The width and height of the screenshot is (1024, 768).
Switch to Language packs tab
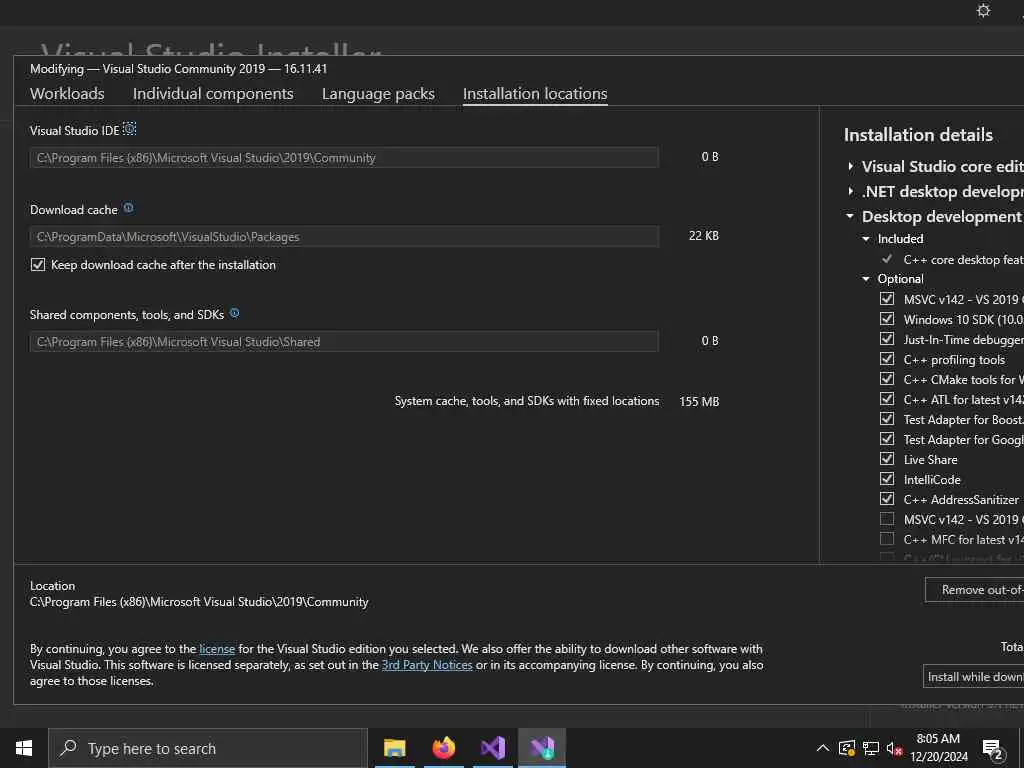point(378,93)
